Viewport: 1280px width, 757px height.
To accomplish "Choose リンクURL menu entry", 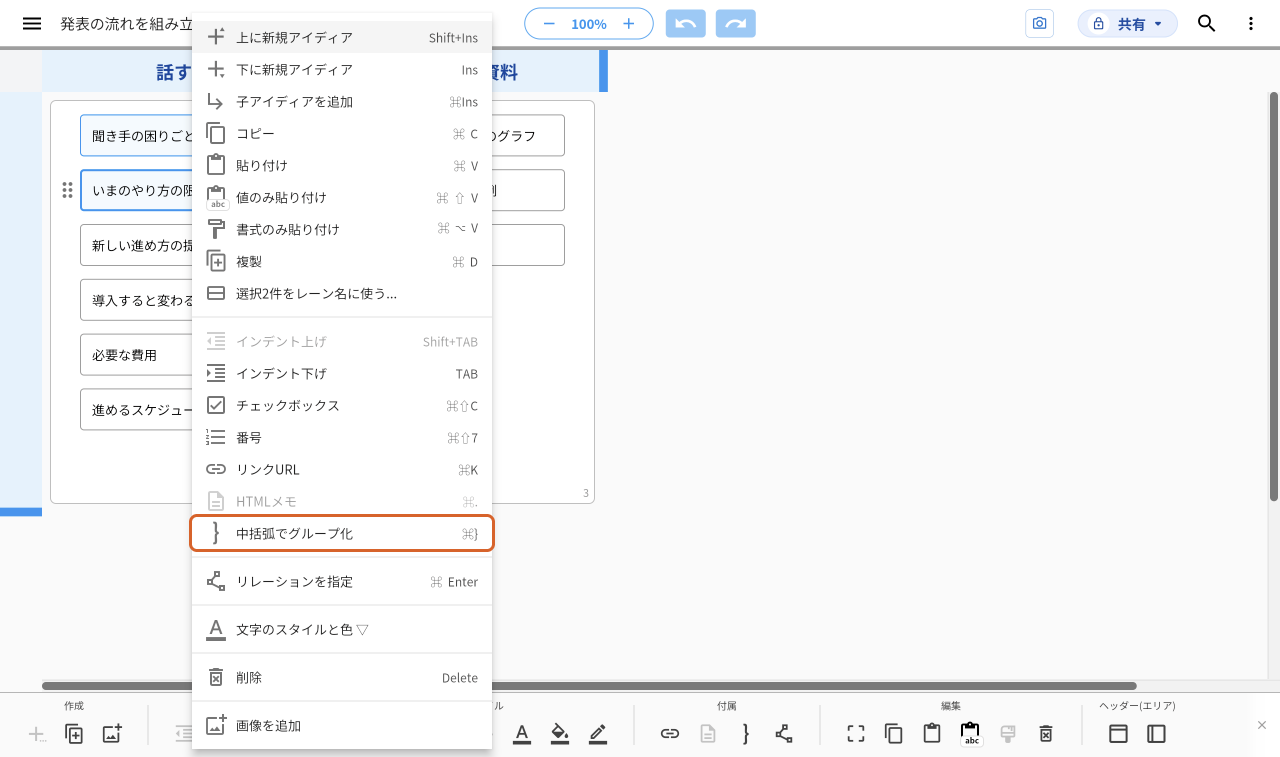I will tap(342, 469).
